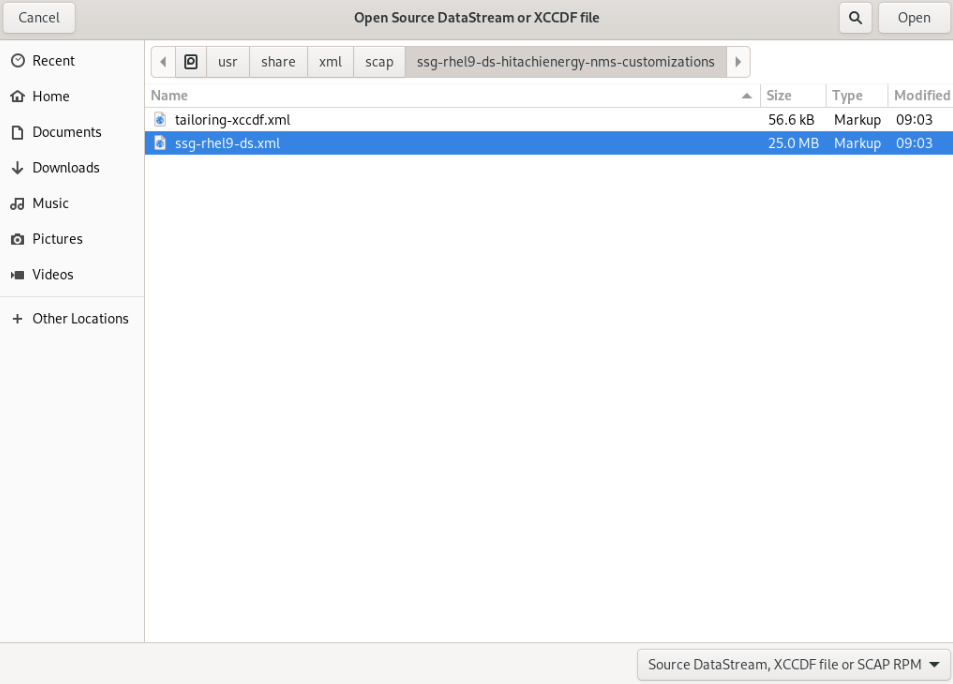This screenshot has height=684, width=953.
Task: Open Music folder in sidebar
Action: coord(50,204)
